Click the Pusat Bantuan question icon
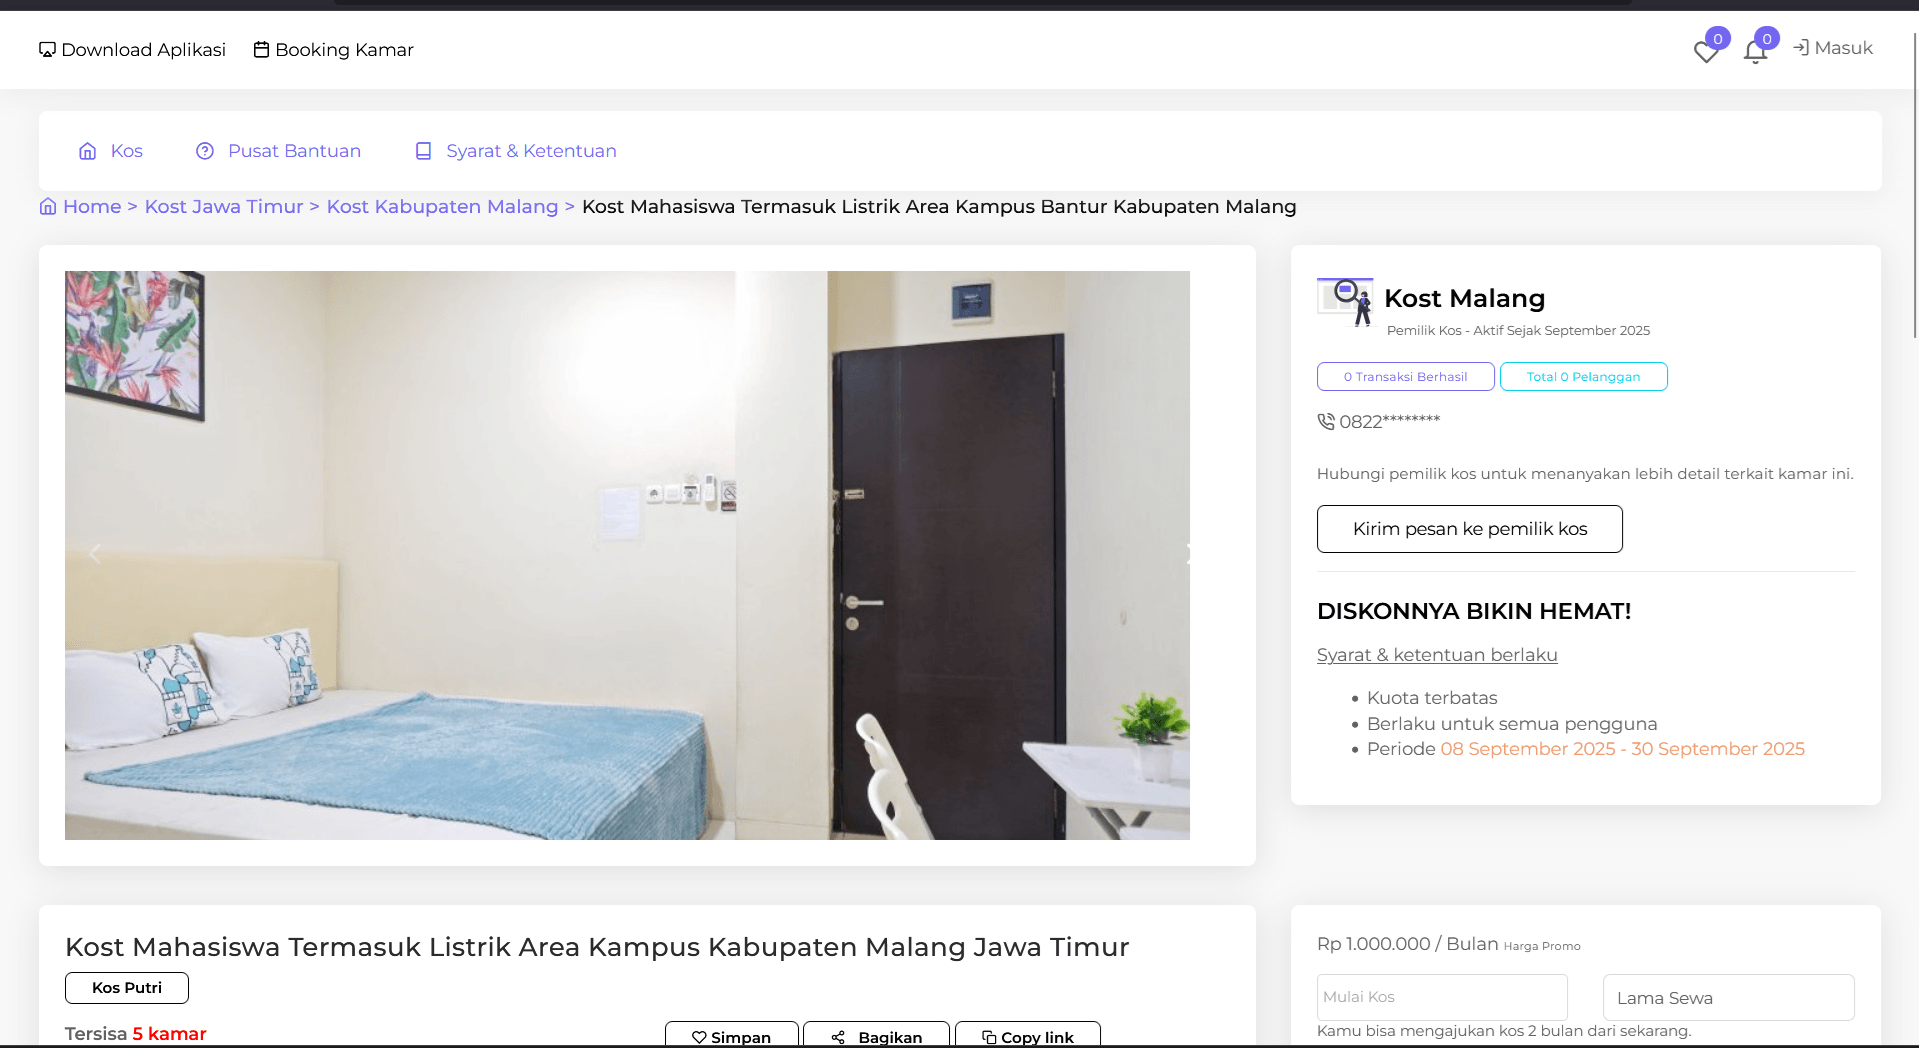Image resolution: width=1919 pixels, height=1048 pixels. (205, 151)
